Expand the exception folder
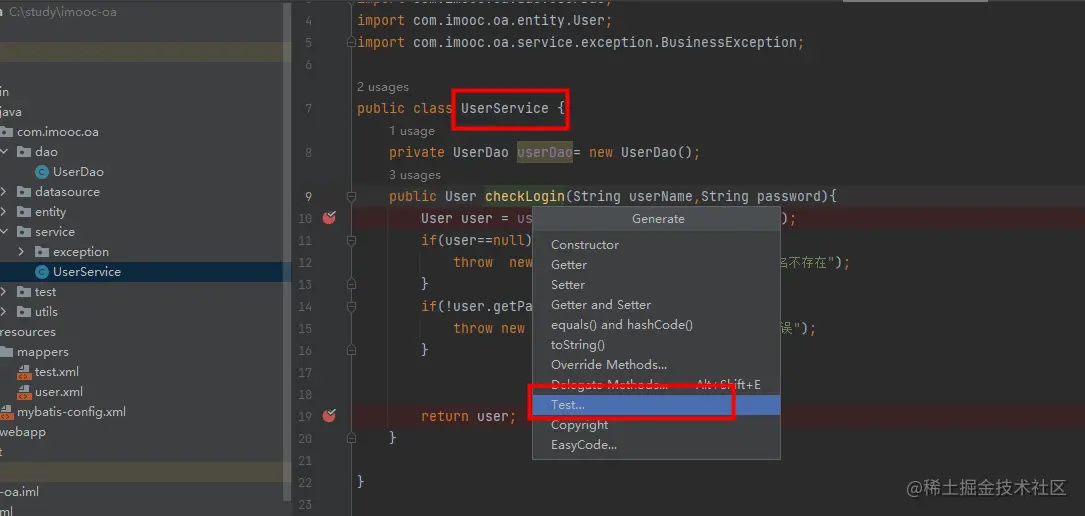Screen dimensions: 1085x516 21,252
